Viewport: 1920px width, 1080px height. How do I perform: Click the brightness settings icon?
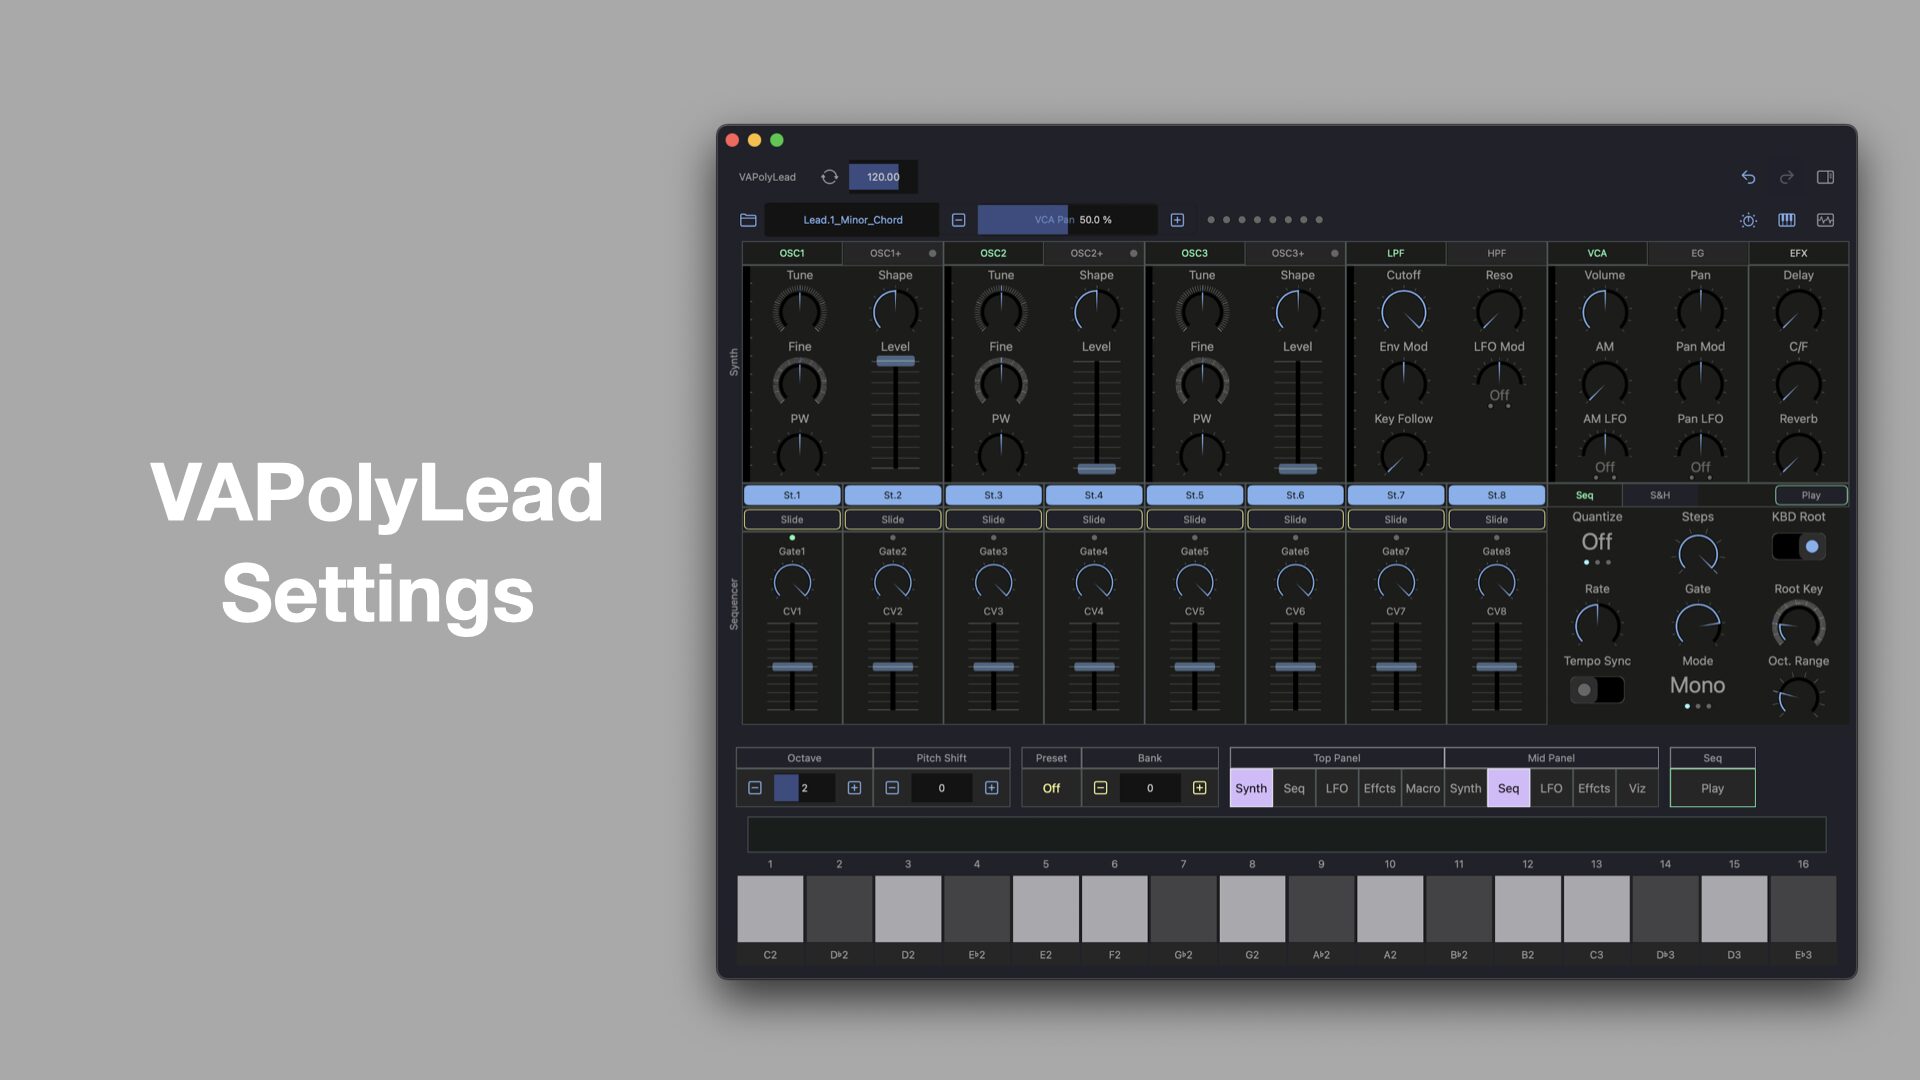click(1748, 220)
